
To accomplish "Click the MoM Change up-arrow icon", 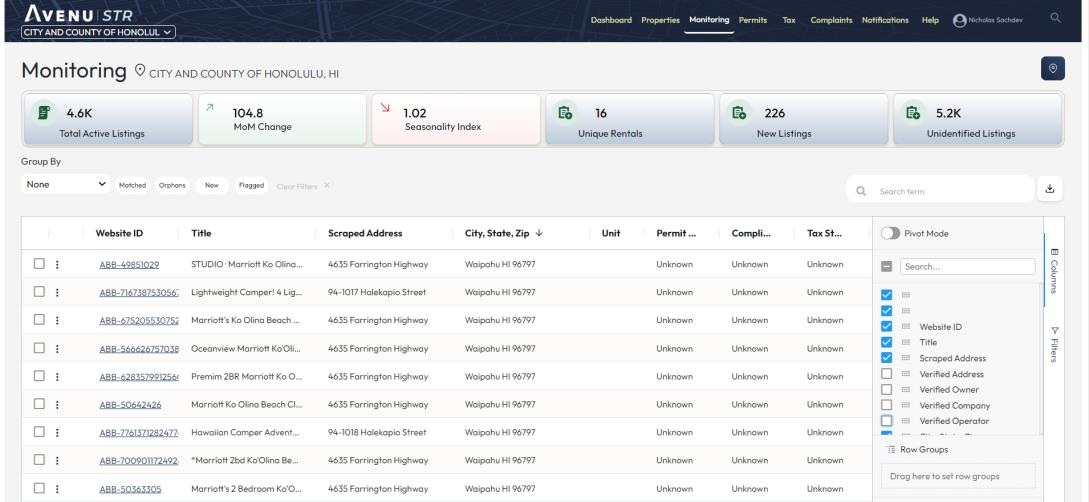I will point(210,108).
